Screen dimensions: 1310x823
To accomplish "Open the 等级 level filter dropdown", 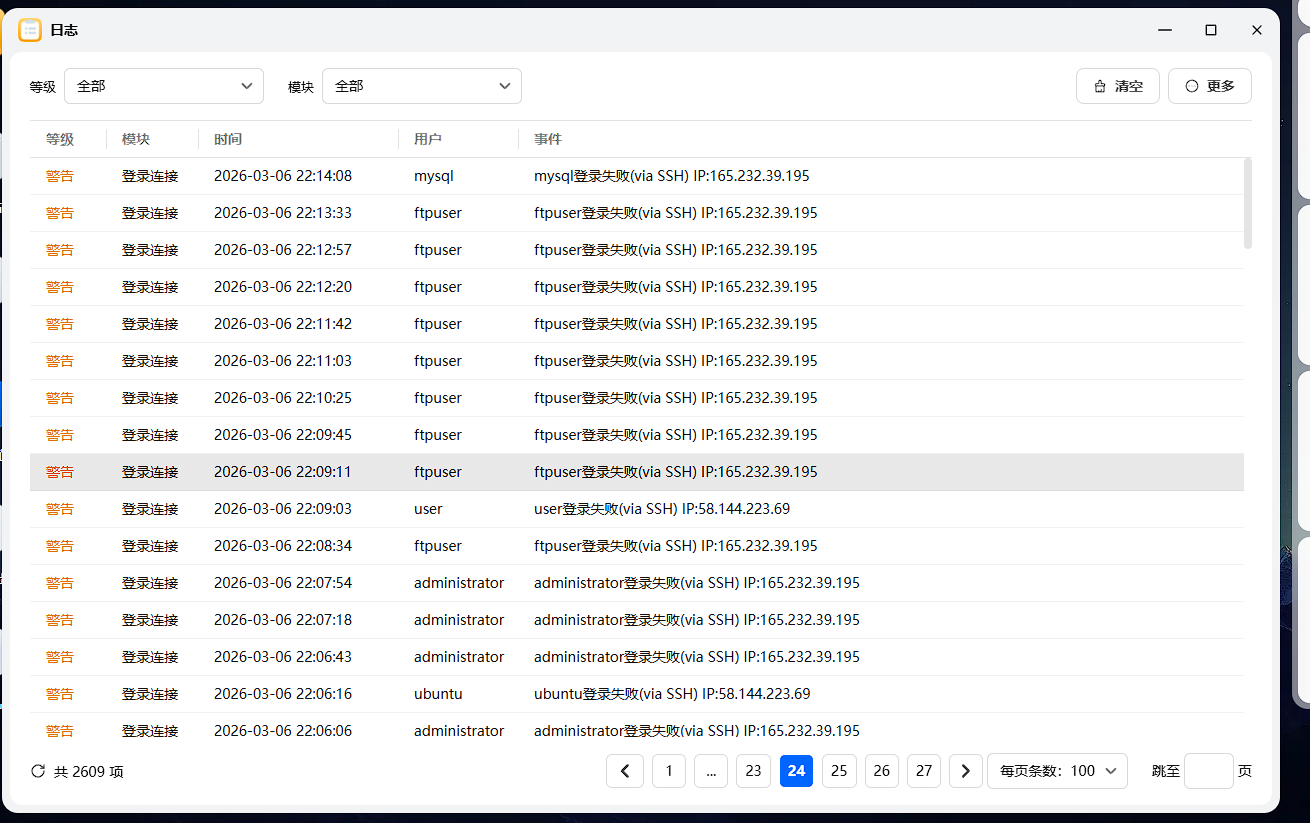I will click(x=163, y=86).
